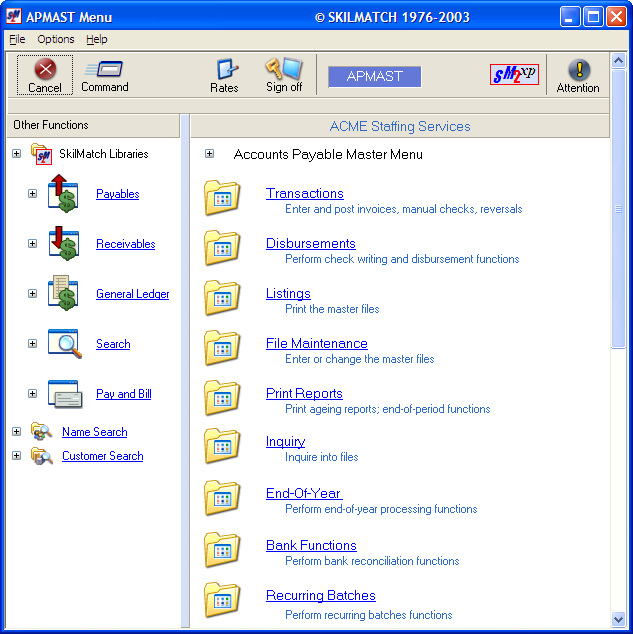633x634 pixels.
Task: Open the General Ledger link
Action: point(133,294)
